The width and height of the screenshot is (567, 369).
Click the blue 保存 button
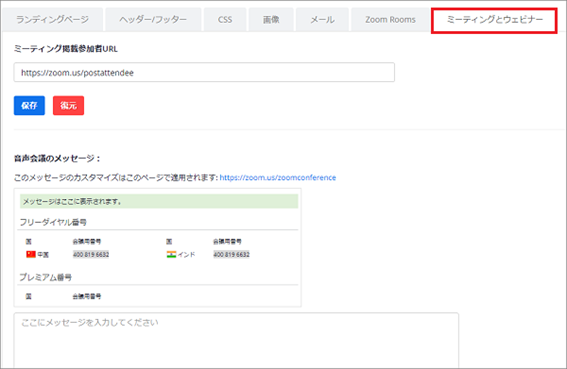(29, 105)
